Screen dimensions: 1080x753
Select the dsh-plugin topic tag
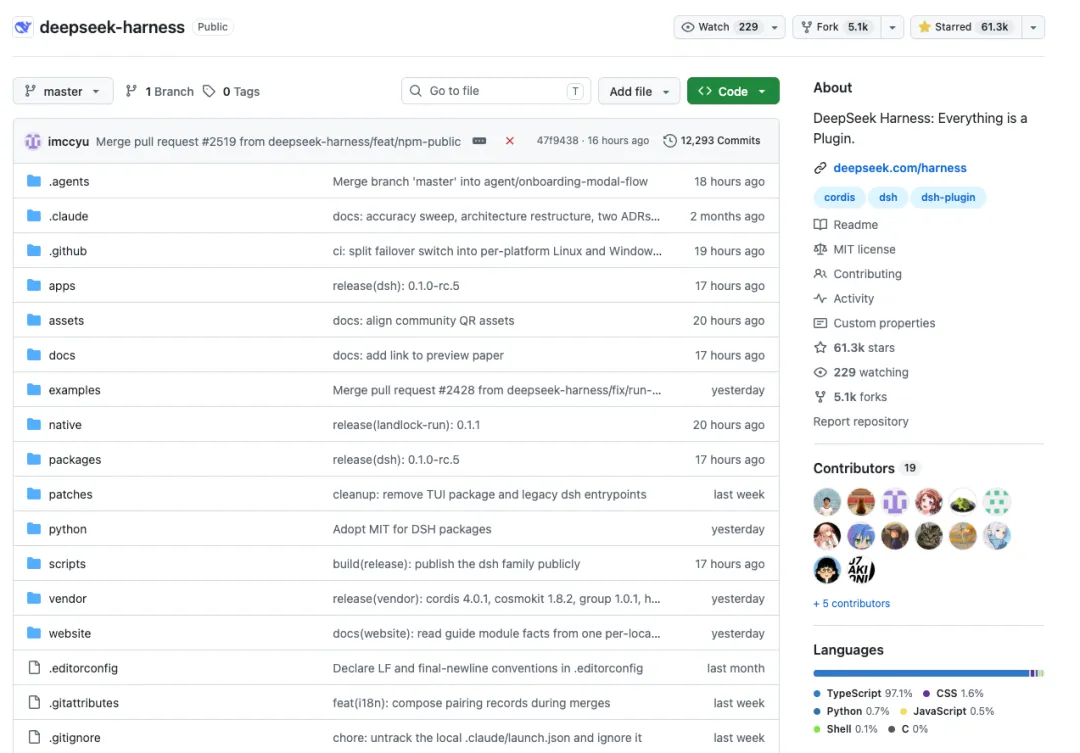pos(948,197)
